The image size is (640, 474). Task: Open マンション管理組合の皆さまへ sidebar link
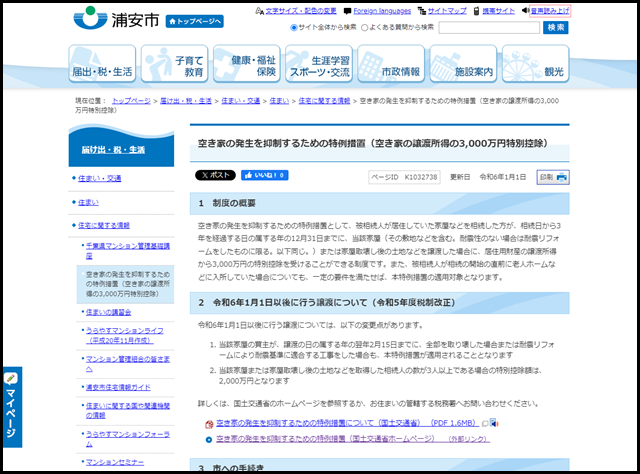click(x=128, y=364)
